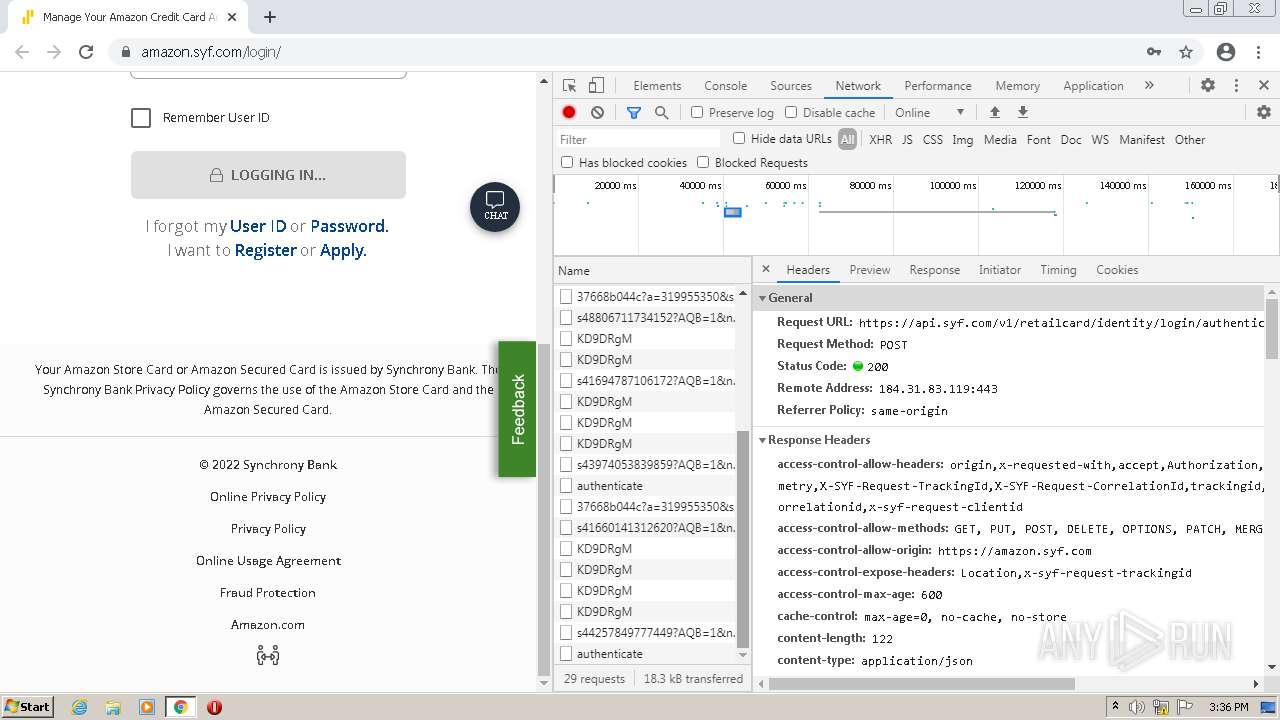
Task: Click the Amazon.com footer link
Action: (x=268, y=625)
